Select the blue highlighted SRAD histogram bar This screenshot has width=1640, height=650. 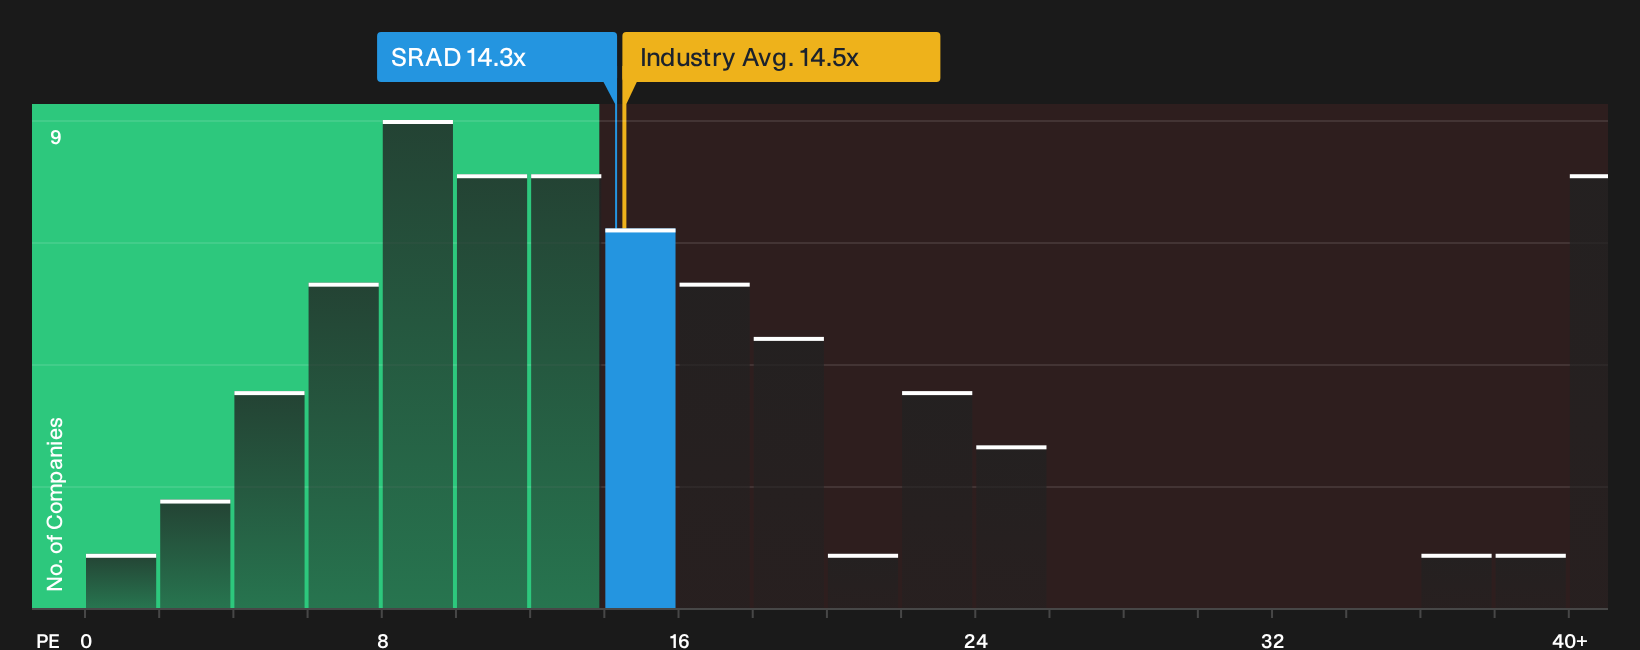tap(640, 419)
